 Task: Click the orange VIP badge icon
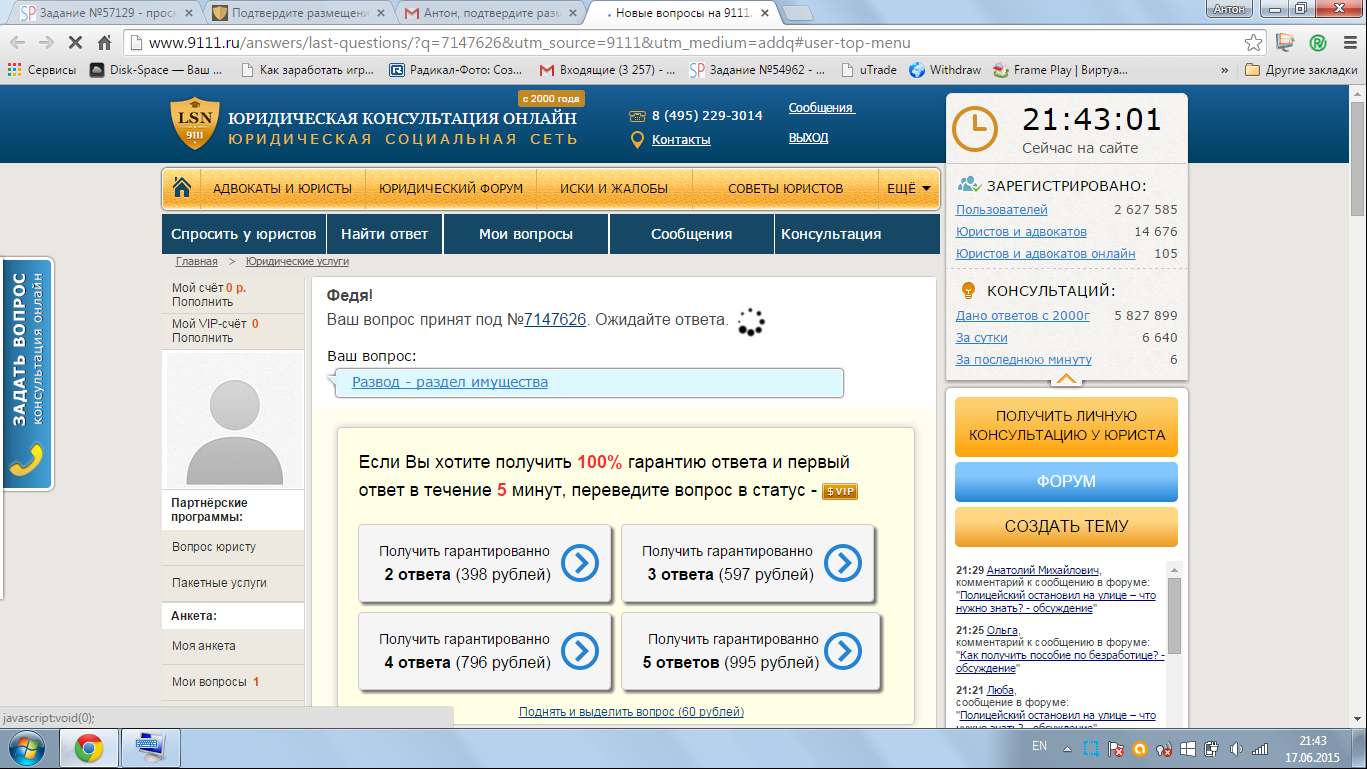click(x=840, y=491)
